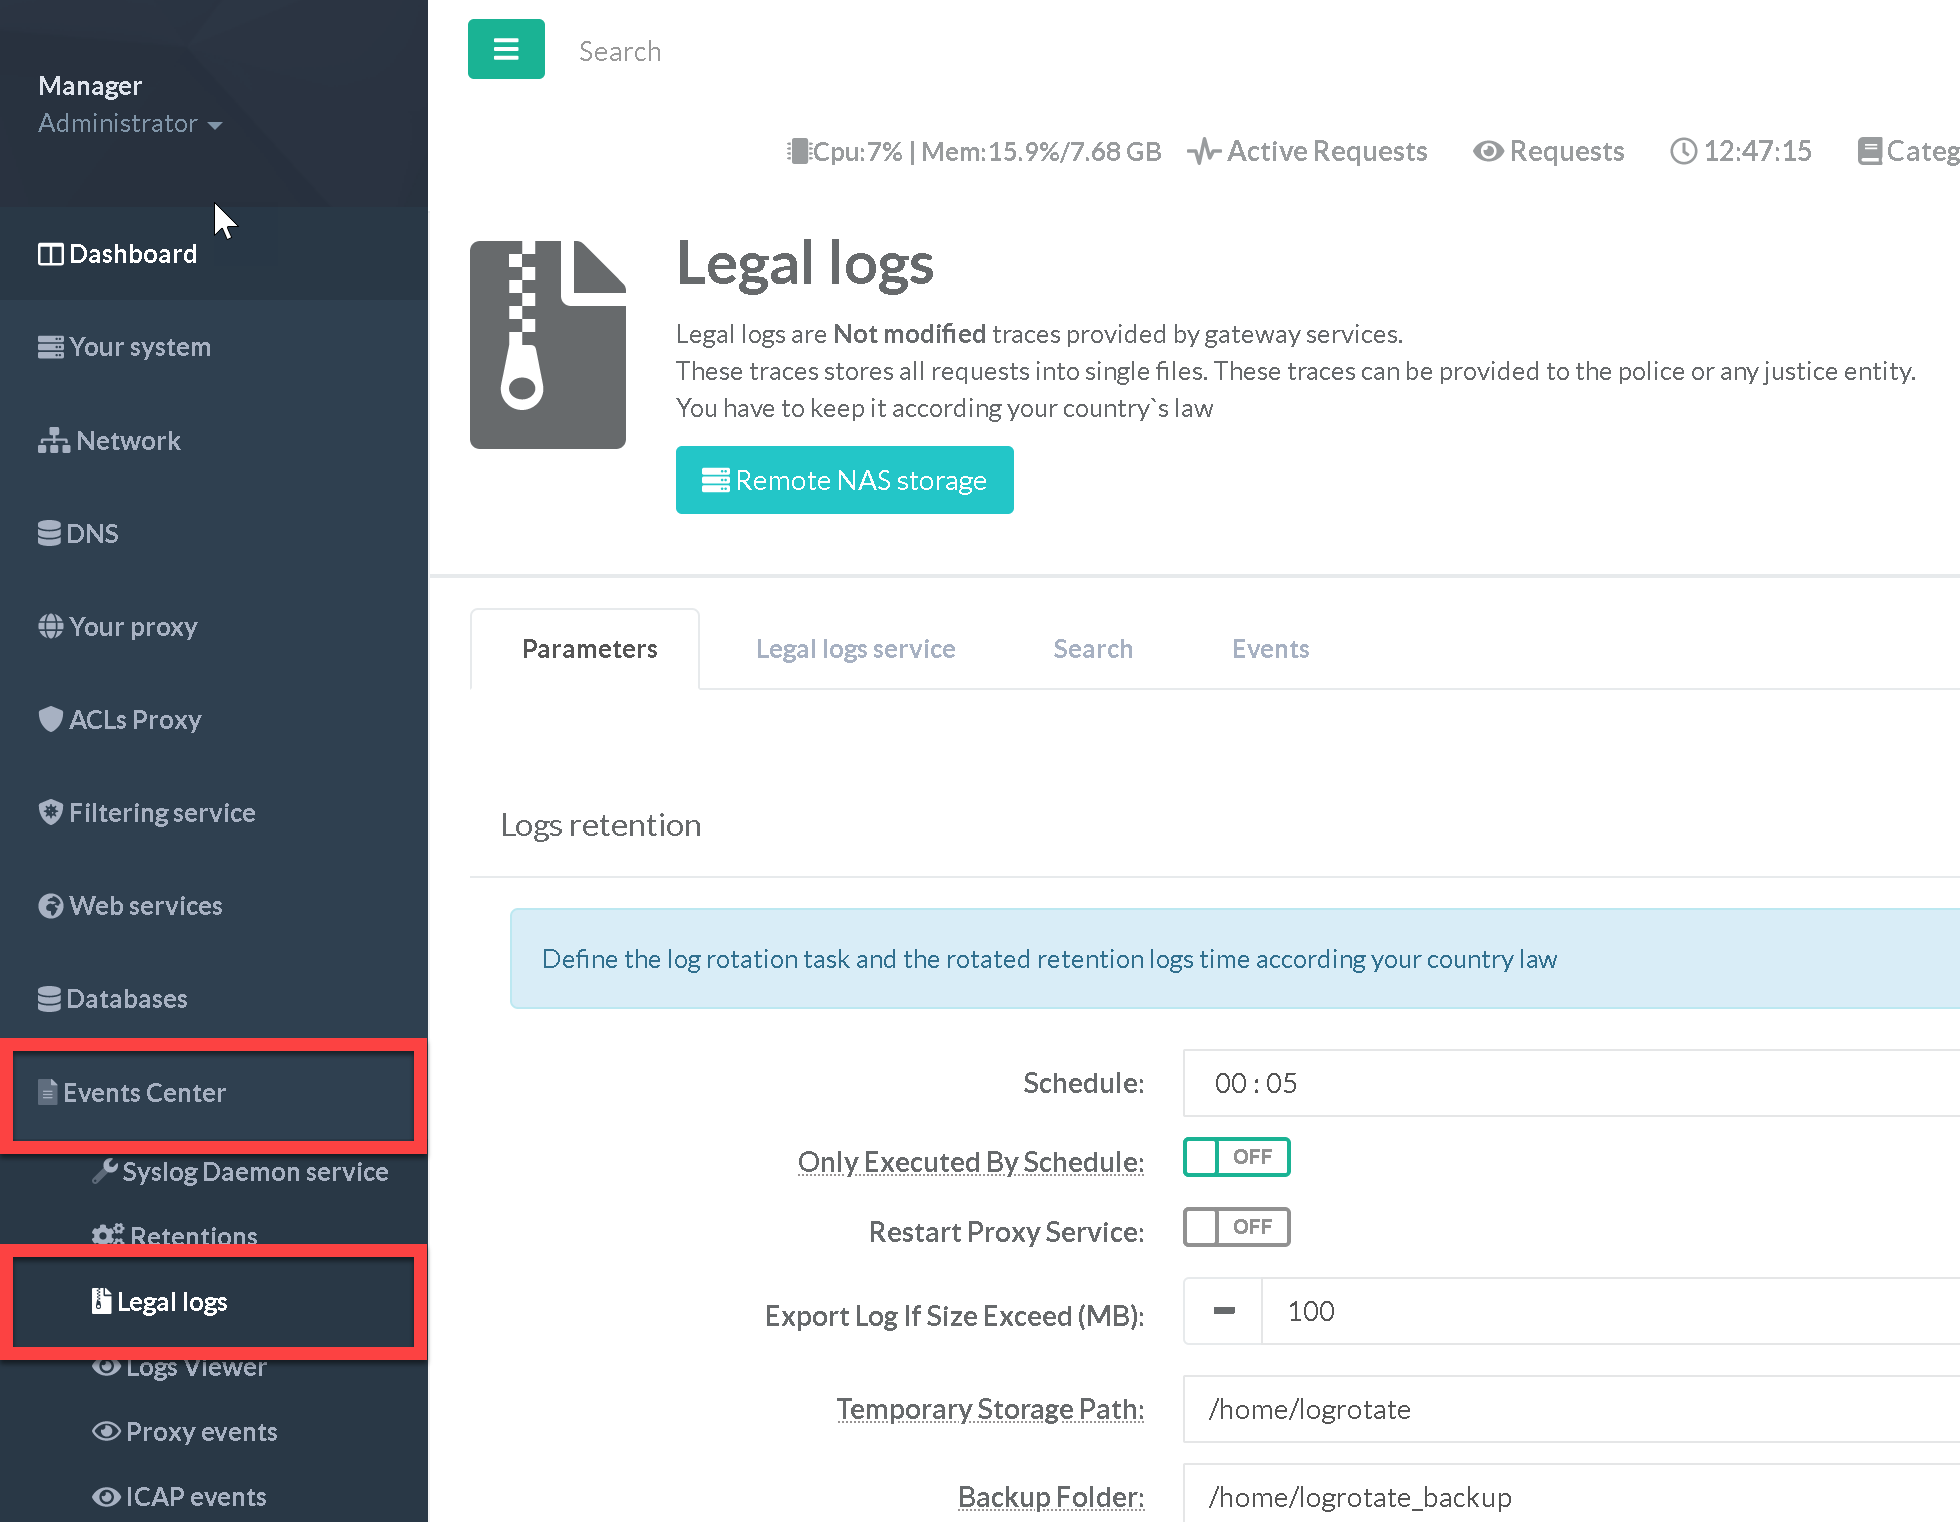1960x1522 pixels.
Task: Expand the Your proxy sidebar menu
Action: tap(133, 627)
